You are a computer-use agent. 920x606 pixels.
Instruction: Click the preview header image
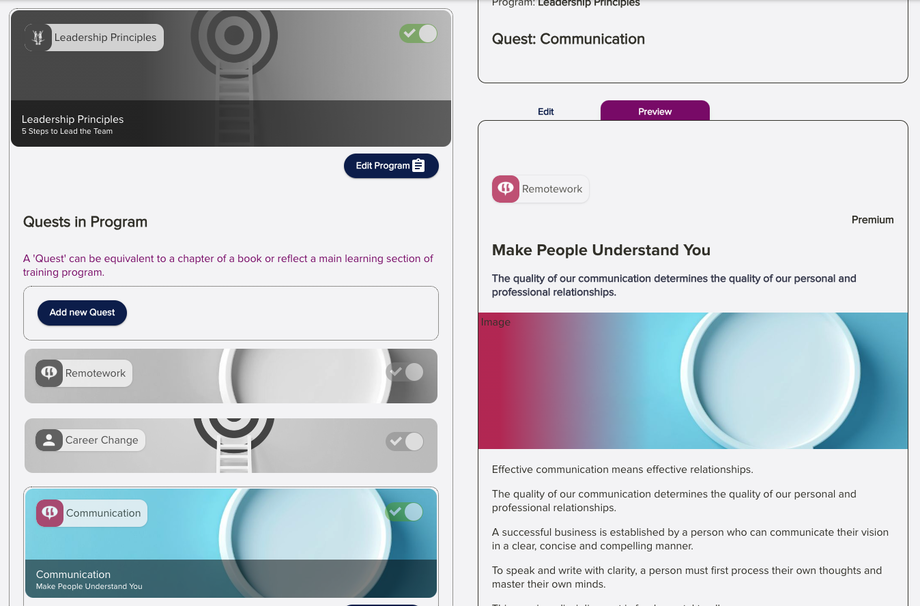pos(693,381)
